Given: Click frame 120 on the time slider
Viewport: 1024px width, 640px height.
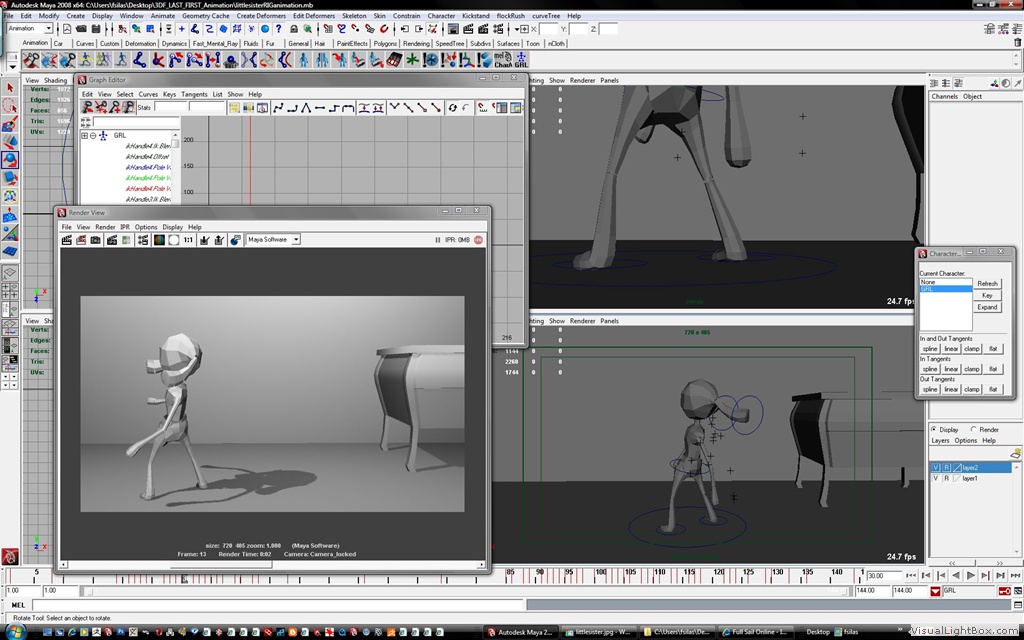Looking at the screenshot, I should [718, 575].
